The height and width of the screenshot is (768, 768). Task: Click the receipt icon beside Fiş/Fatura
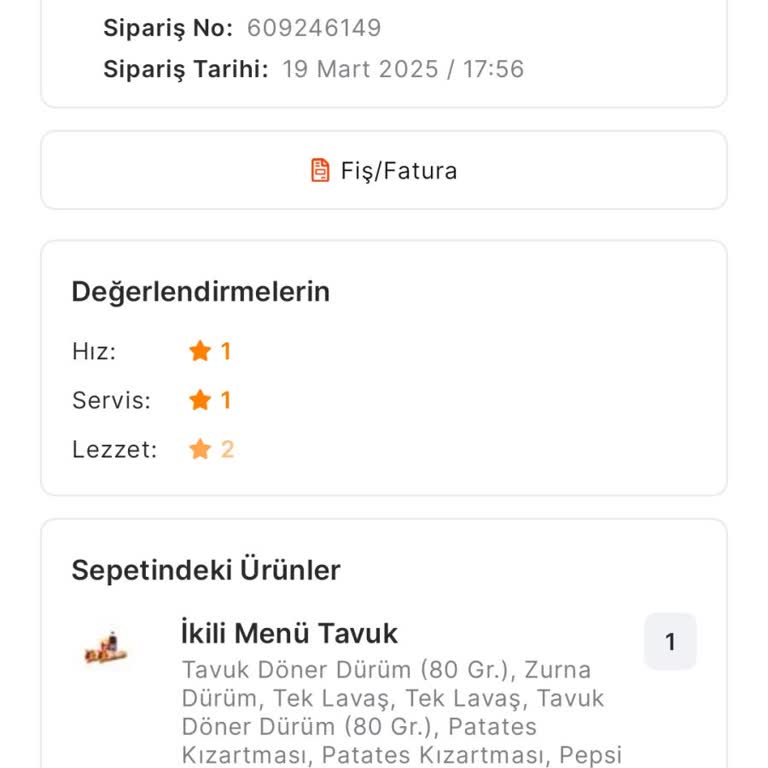click(320, 170)
